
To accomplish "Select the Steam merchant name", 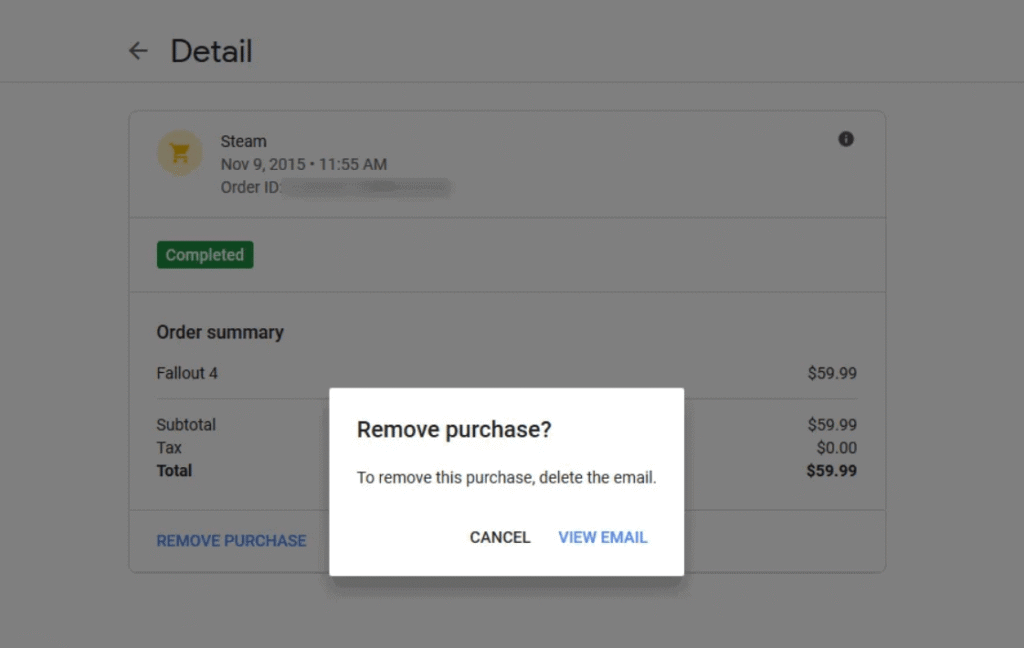I will pos(244,141).
